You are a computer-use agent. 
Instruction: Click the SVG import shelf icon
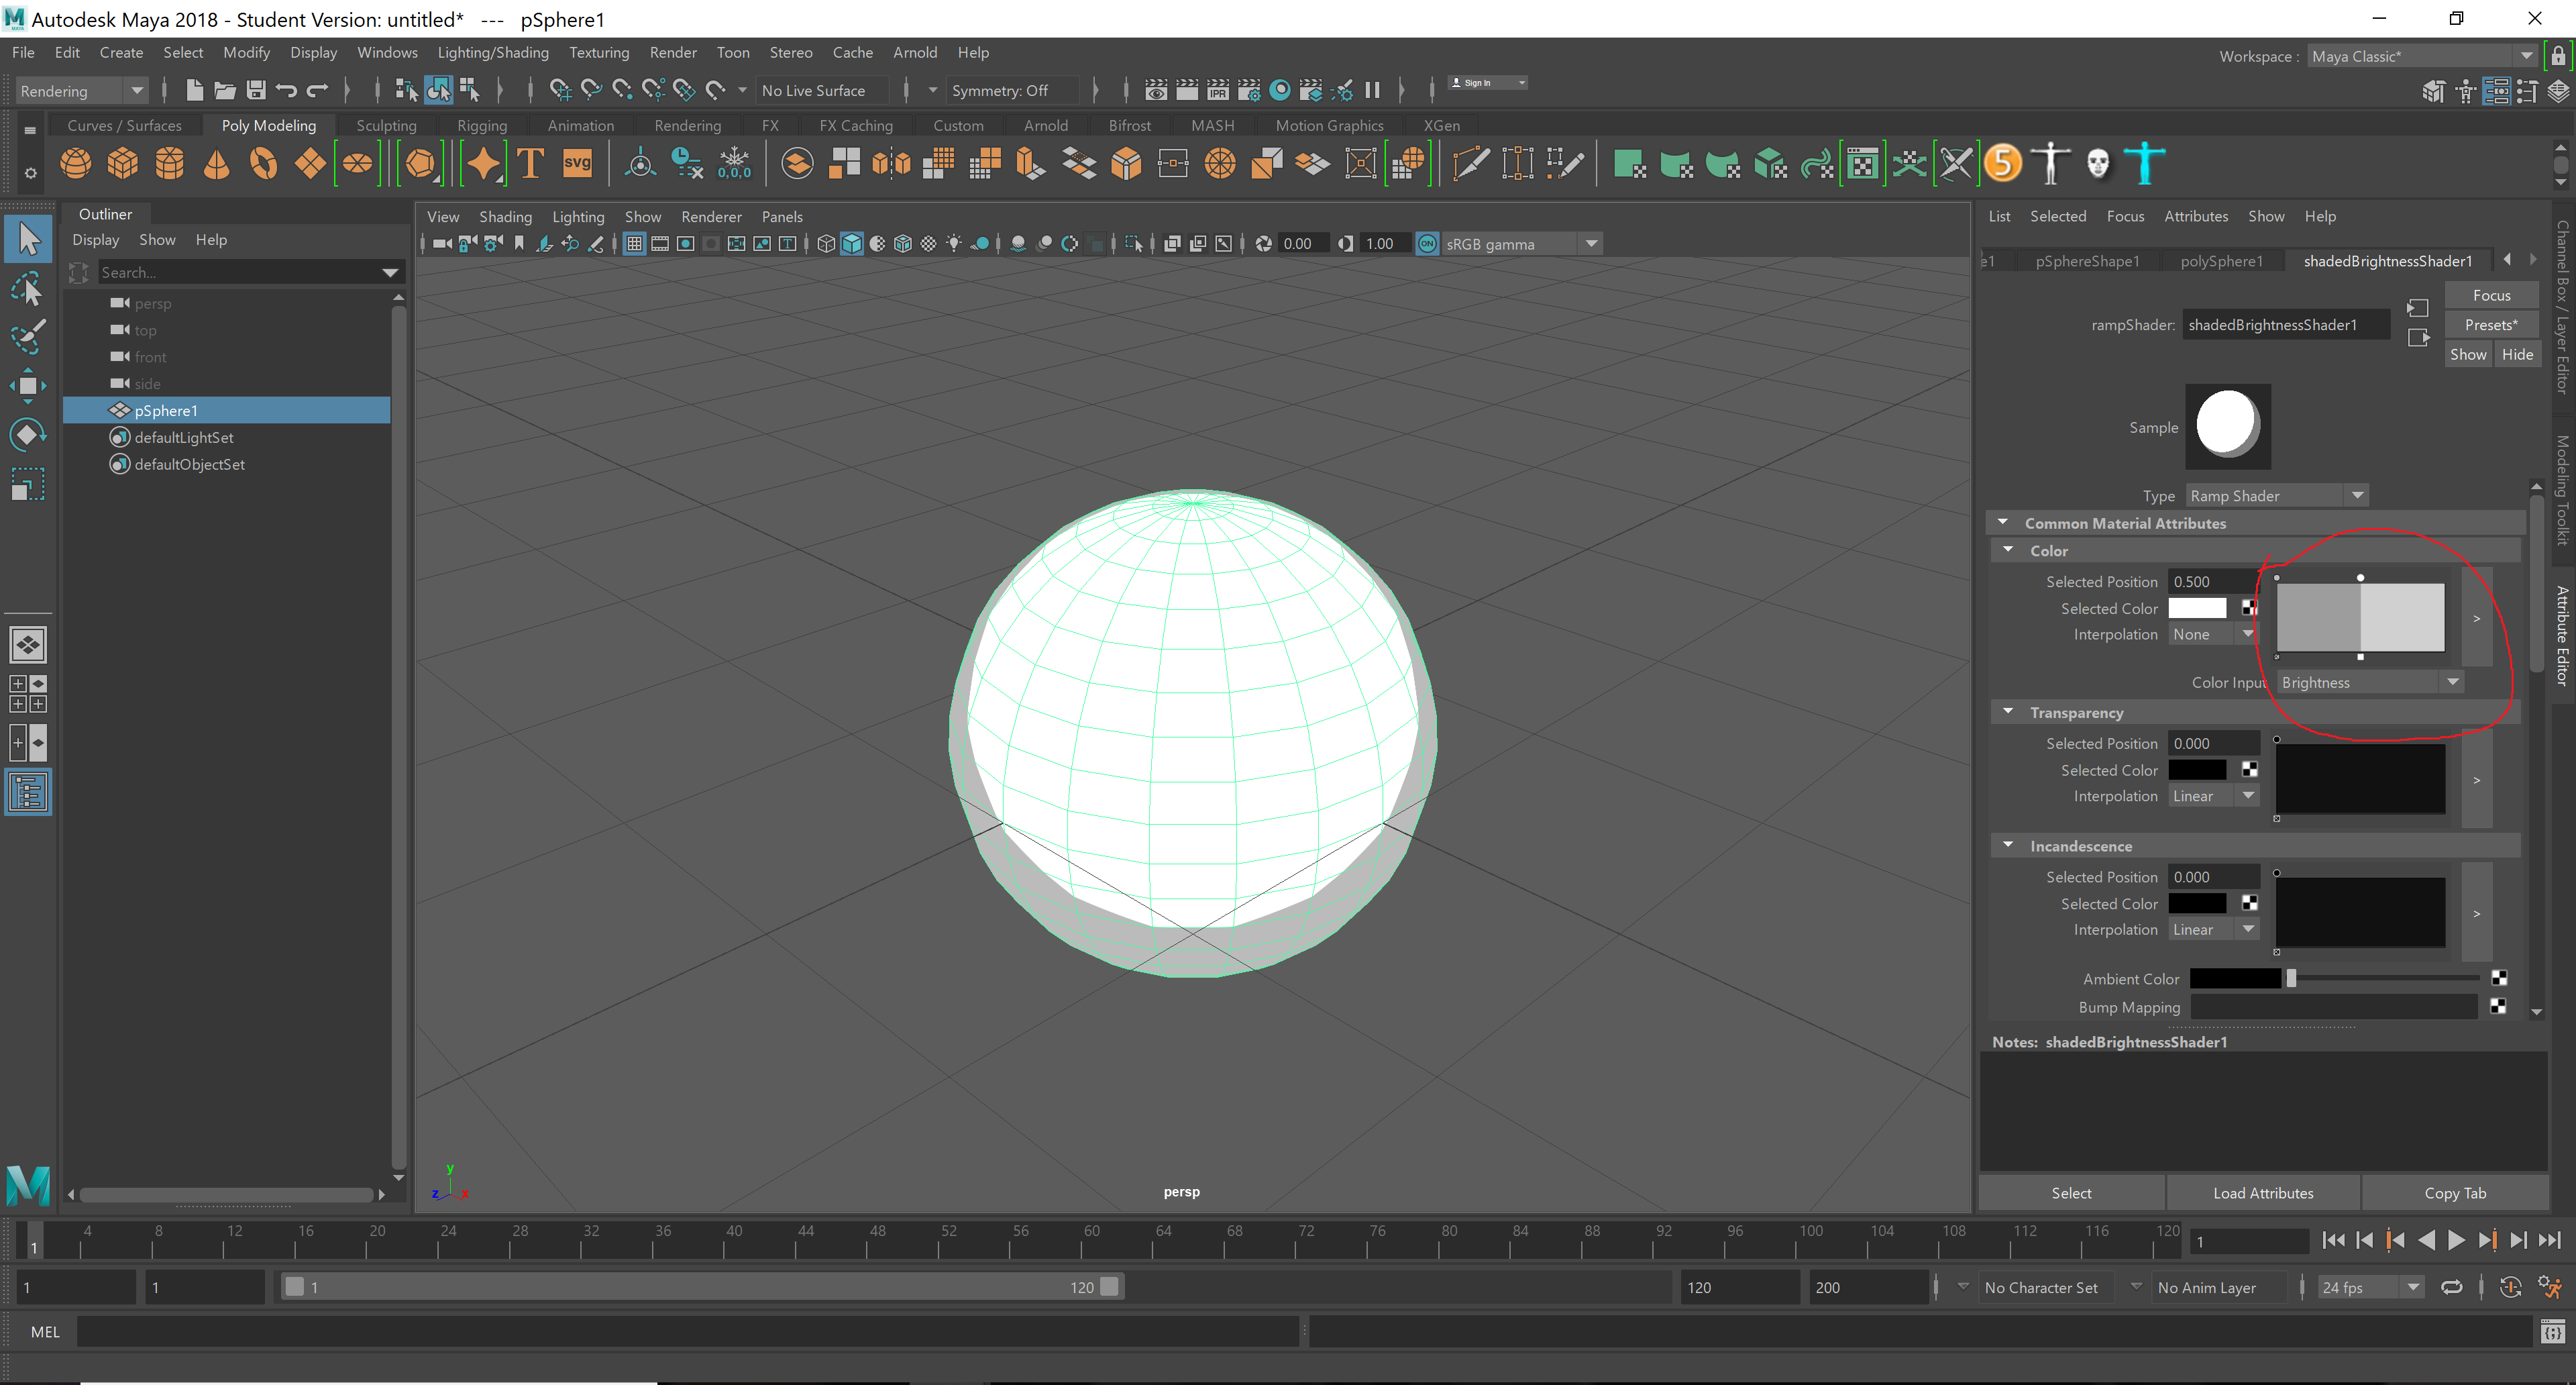(x=577, y=163)
